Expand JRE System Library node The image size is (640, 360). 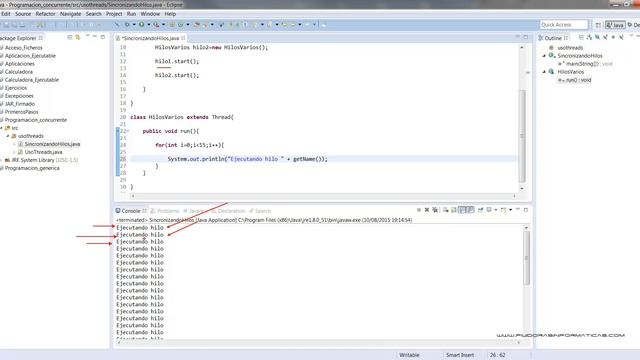[x=2, y=160]
